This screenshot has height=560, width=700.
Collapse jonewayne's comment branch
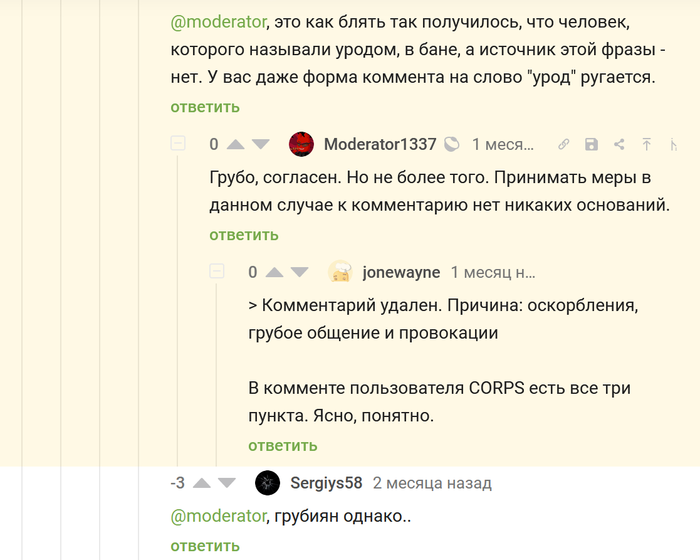(217, 272)
